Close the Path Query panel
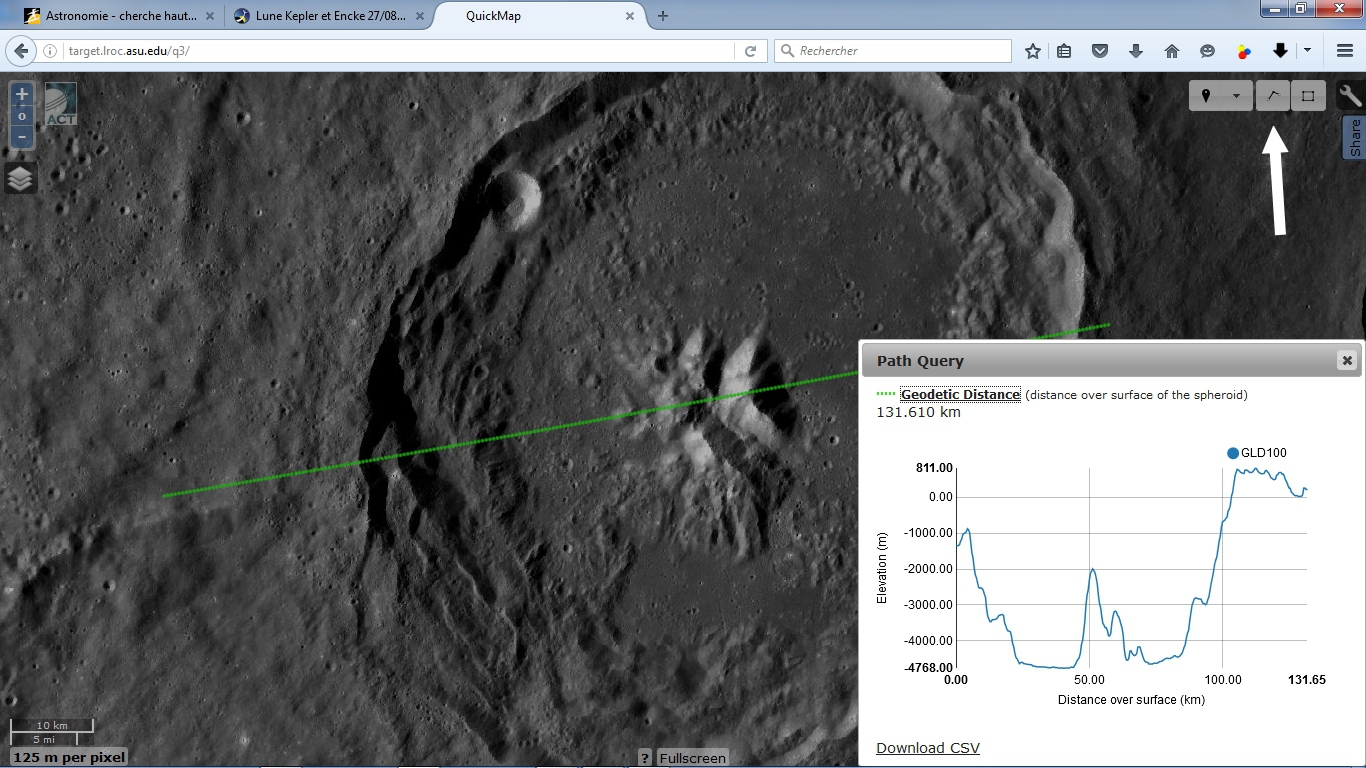Screen dimensions: 1366x768 pyautogui.click(x=1347, y=361)
